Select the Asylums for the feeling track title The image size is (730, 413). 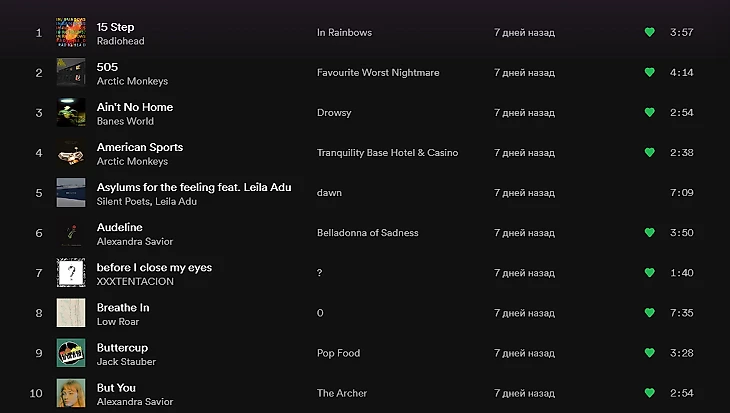(193, 187)
